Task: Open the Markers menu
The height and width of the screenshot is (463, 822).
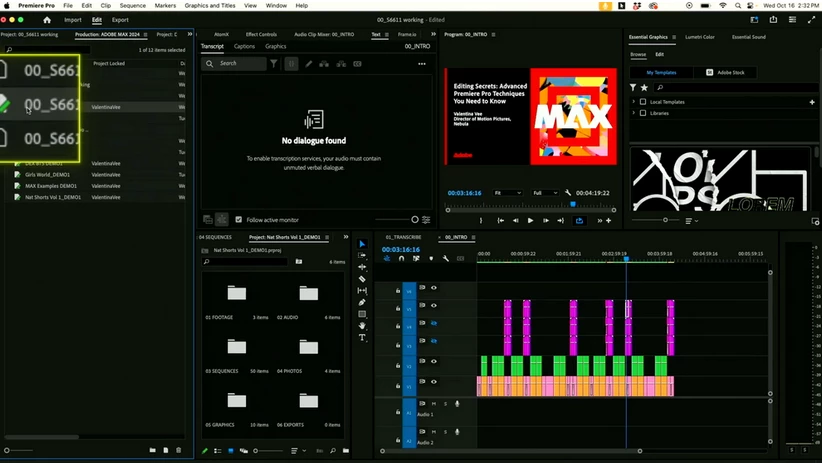Action: (165, 5)
